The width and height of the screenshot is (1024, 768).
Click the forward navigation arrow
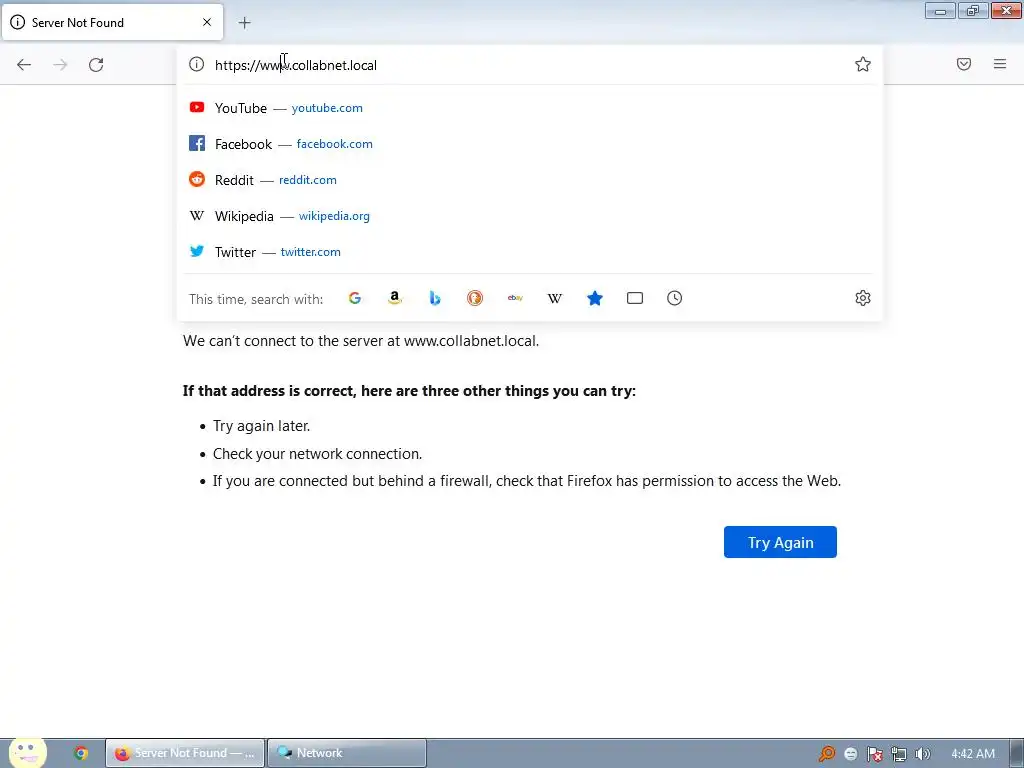pos(60,65)
